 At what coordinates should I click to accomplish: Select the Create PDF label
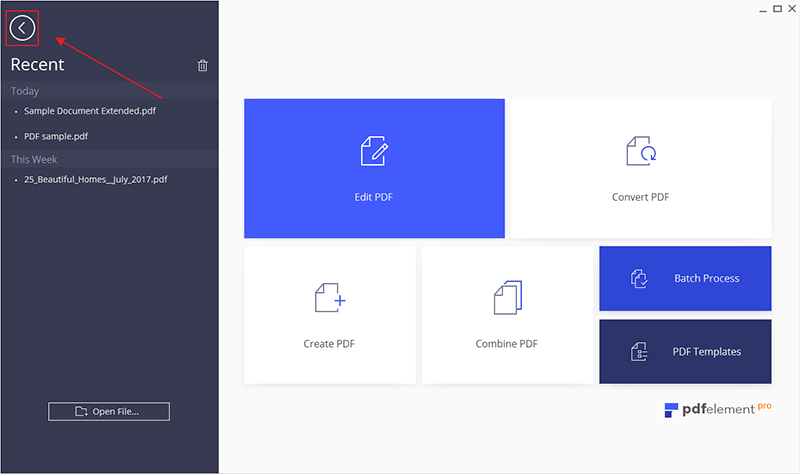coord(329,344)
